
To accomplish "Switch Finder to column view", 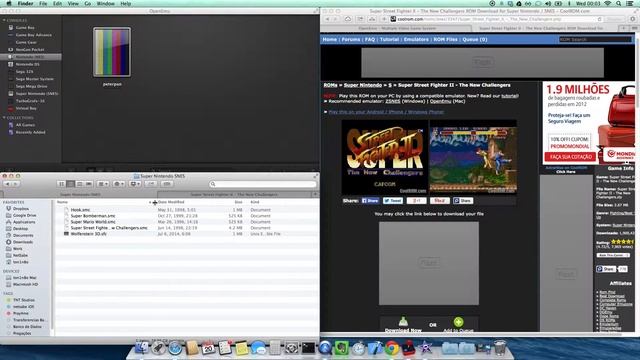I will click(x=80, y=184).
